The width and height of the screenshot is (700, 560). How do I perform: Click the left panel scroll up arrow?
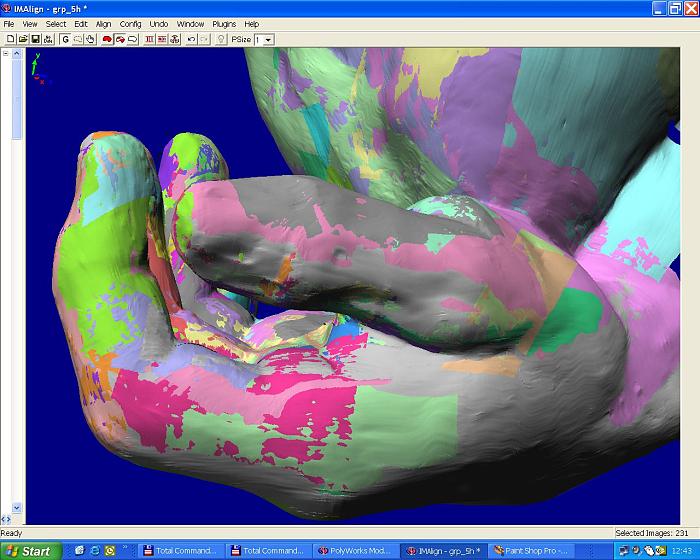[16, 54]
